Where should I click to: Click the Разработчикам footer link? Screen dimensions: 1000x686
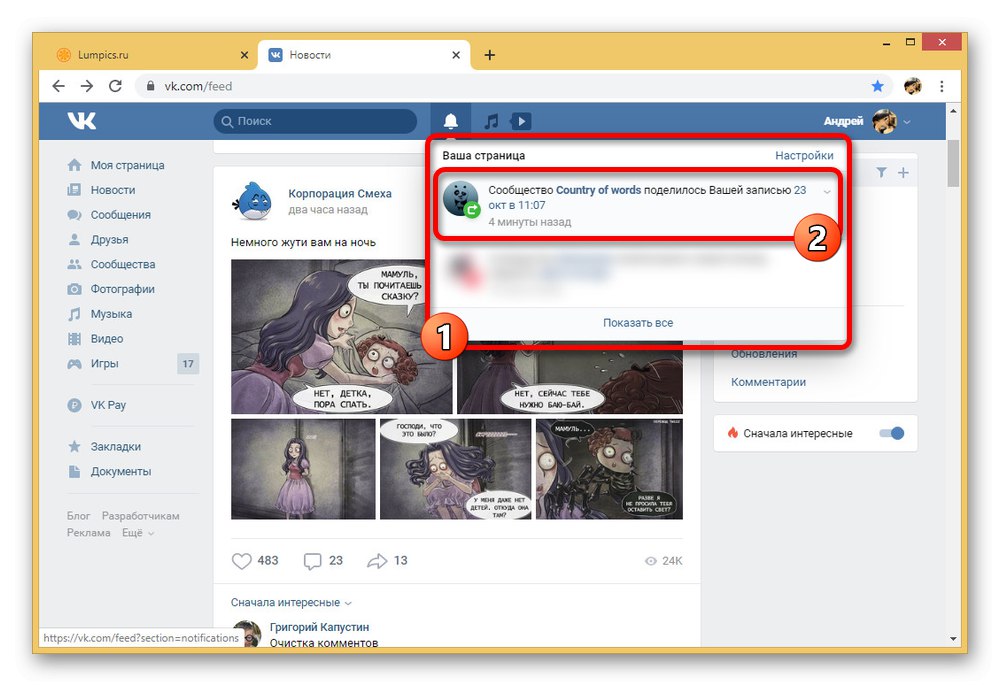click(x=140, y=516)
